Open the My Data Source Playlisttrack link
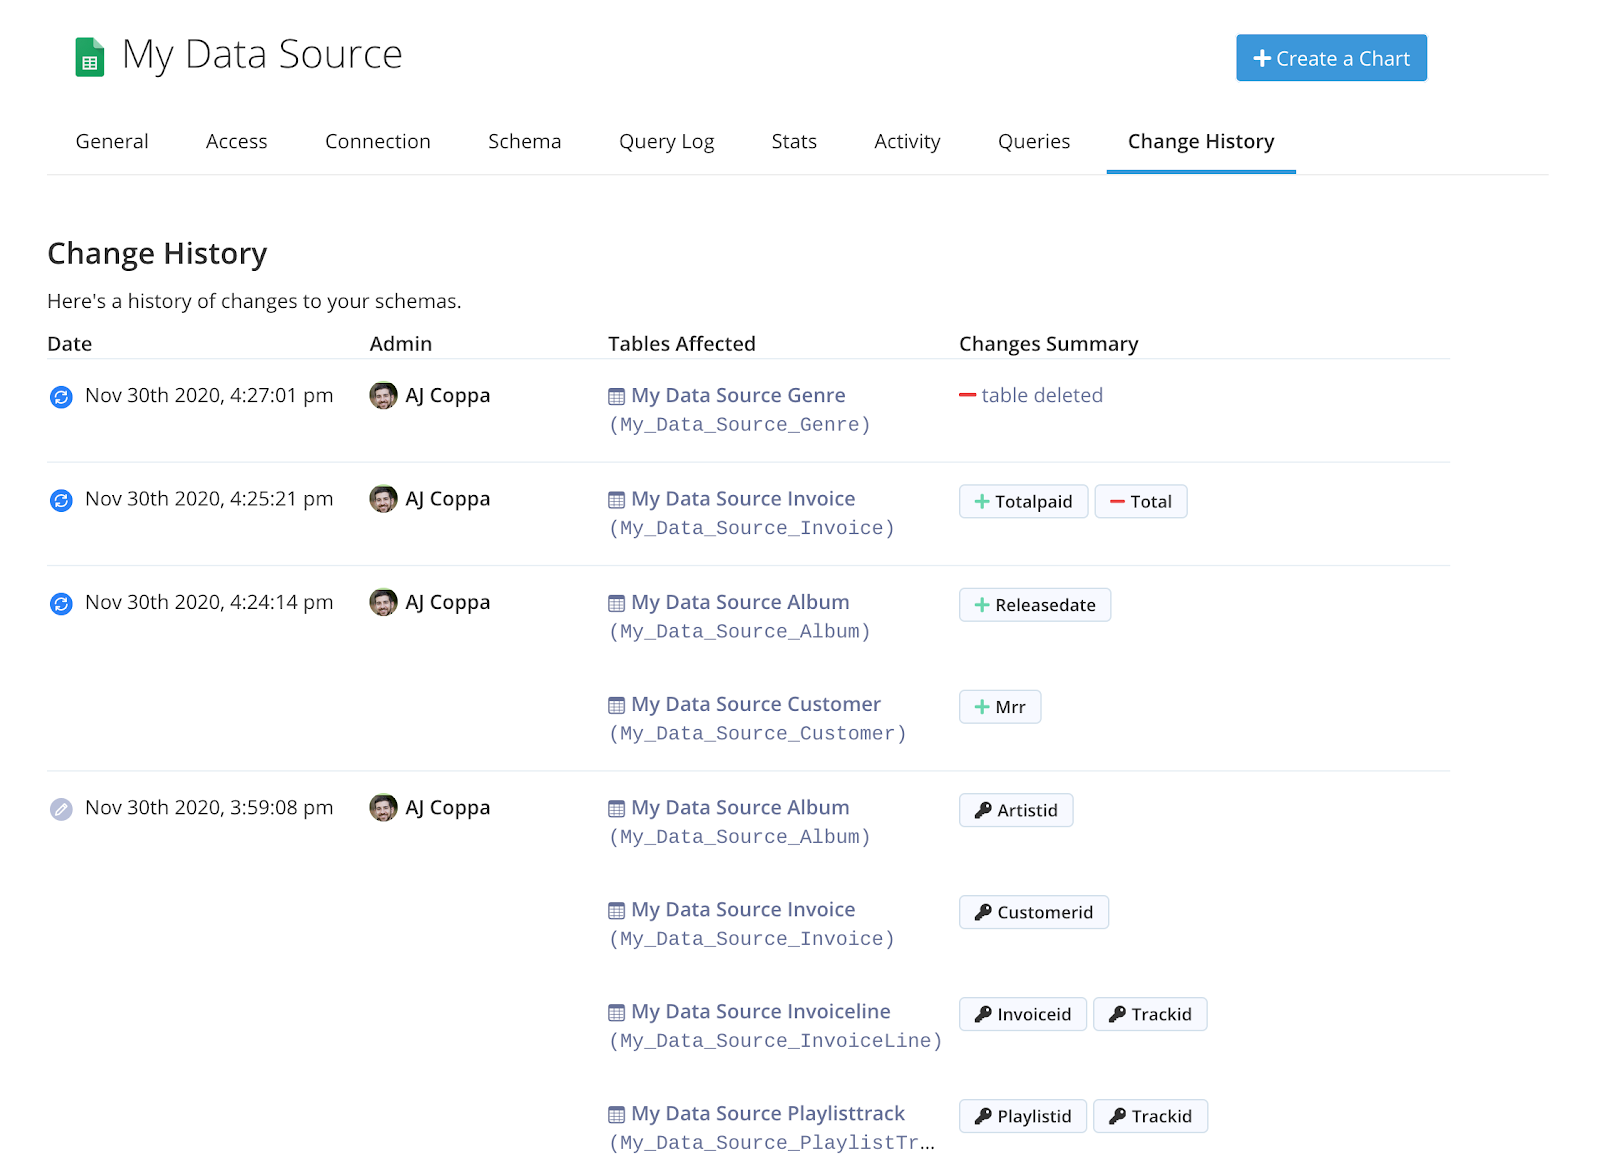Screen dimensions: 1600x1171 [768, 1113]
